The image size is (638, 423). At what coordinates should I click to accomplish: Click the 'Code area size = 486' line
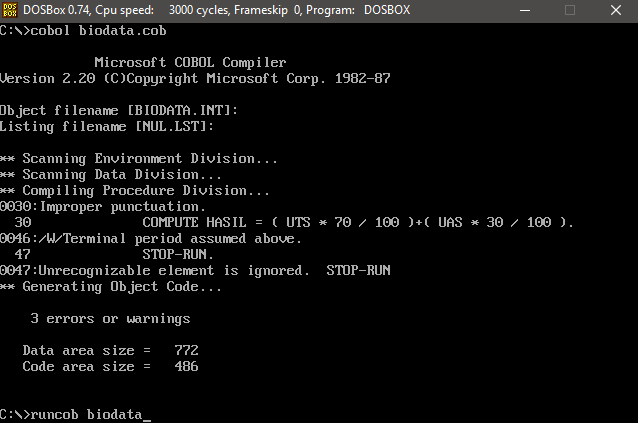click(111, 366)
